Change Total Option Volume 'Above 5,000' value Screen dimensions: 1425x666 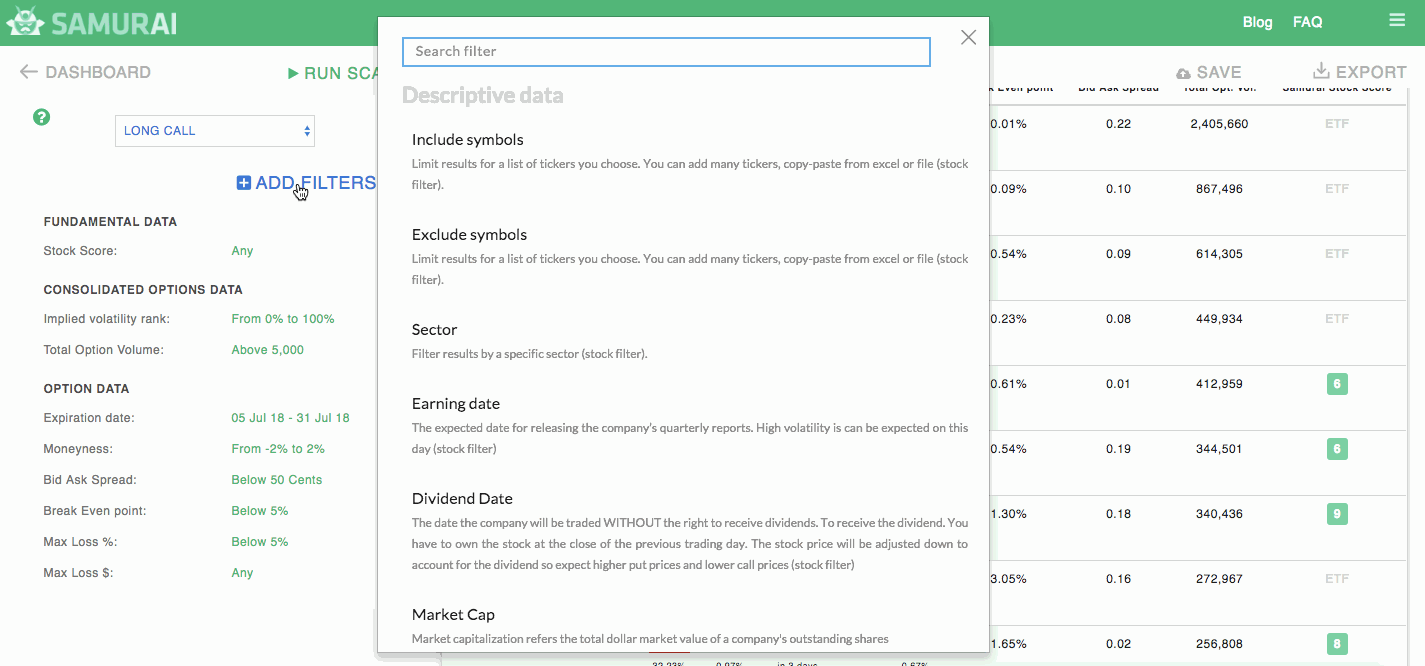267,350
